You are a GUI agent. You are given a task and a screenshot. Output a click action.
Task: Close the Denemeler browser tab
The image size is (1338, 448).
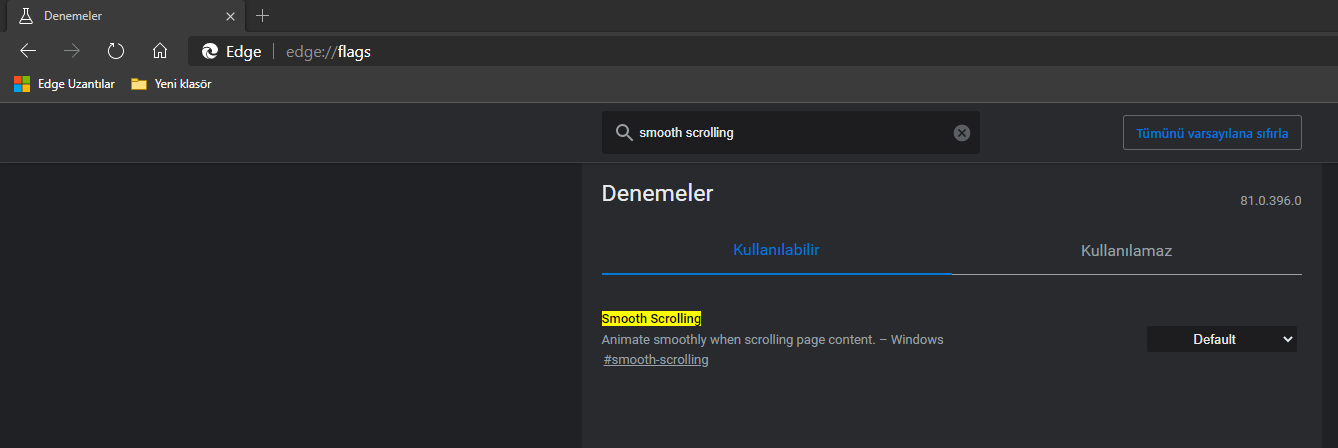[x=231, y=17]
